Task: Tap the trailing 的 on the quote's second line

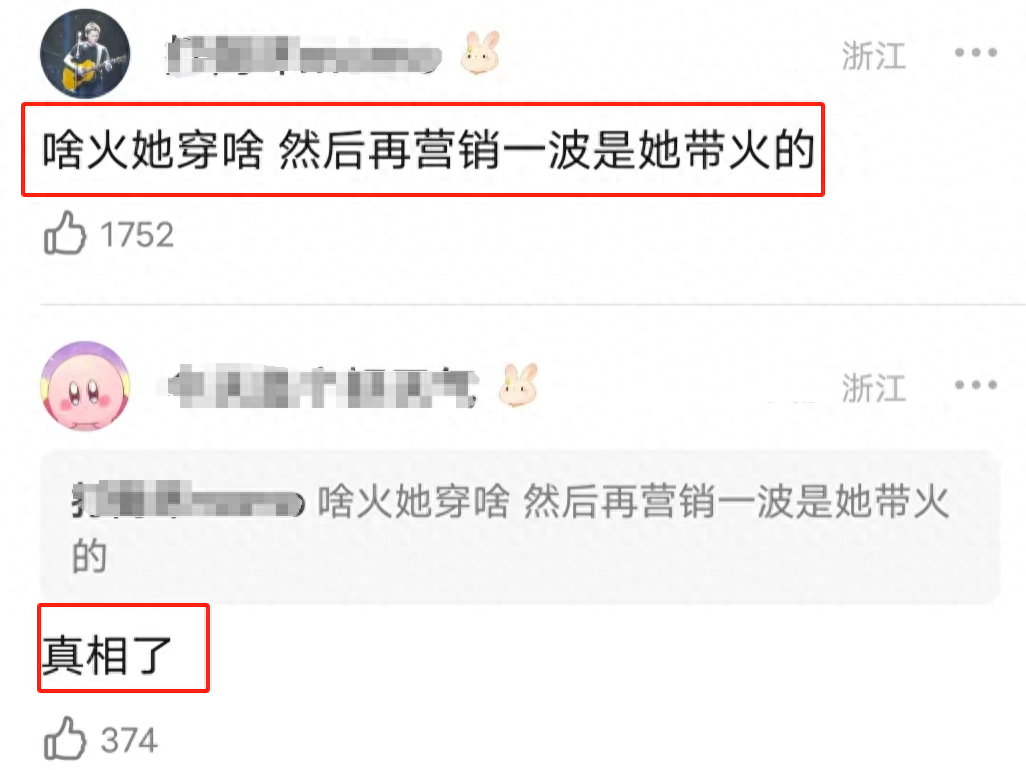Action: click(x=90, y=556)
